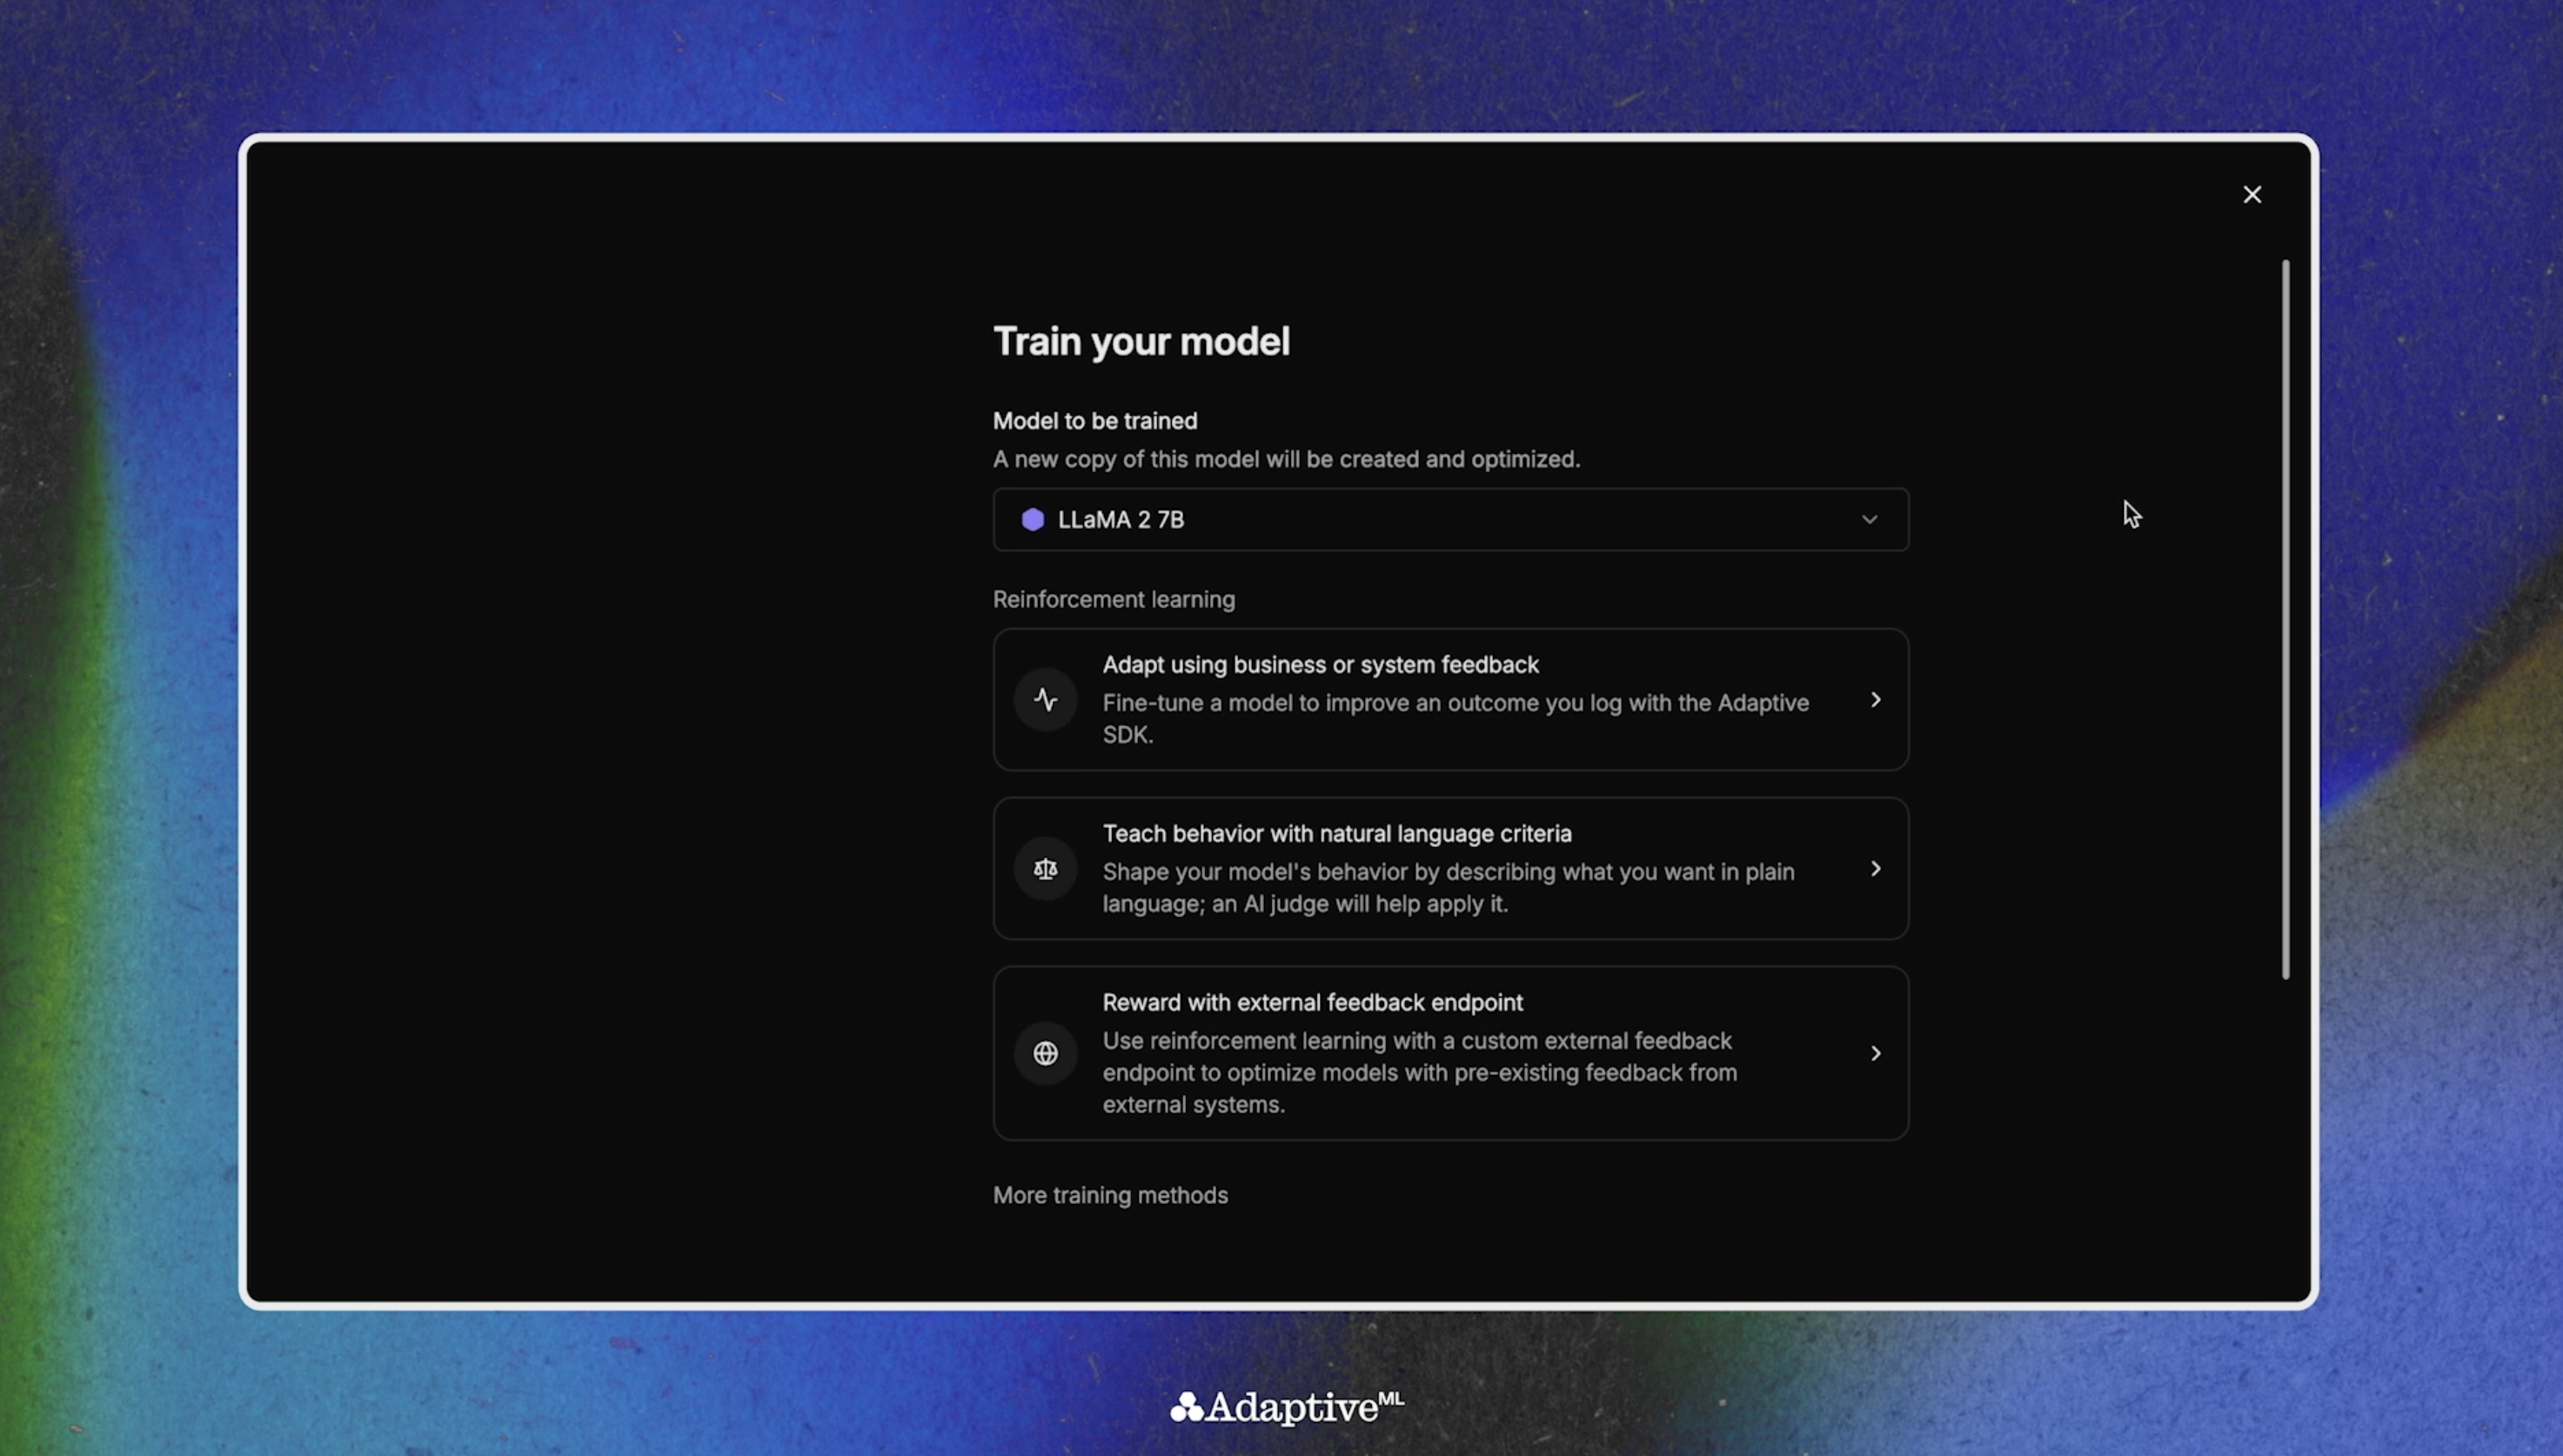Image resolution: width=2563 pixels, height=1456 pixels.
Task: Select Reward with external feedback endpoint
Action: tap(1312, 1003)
